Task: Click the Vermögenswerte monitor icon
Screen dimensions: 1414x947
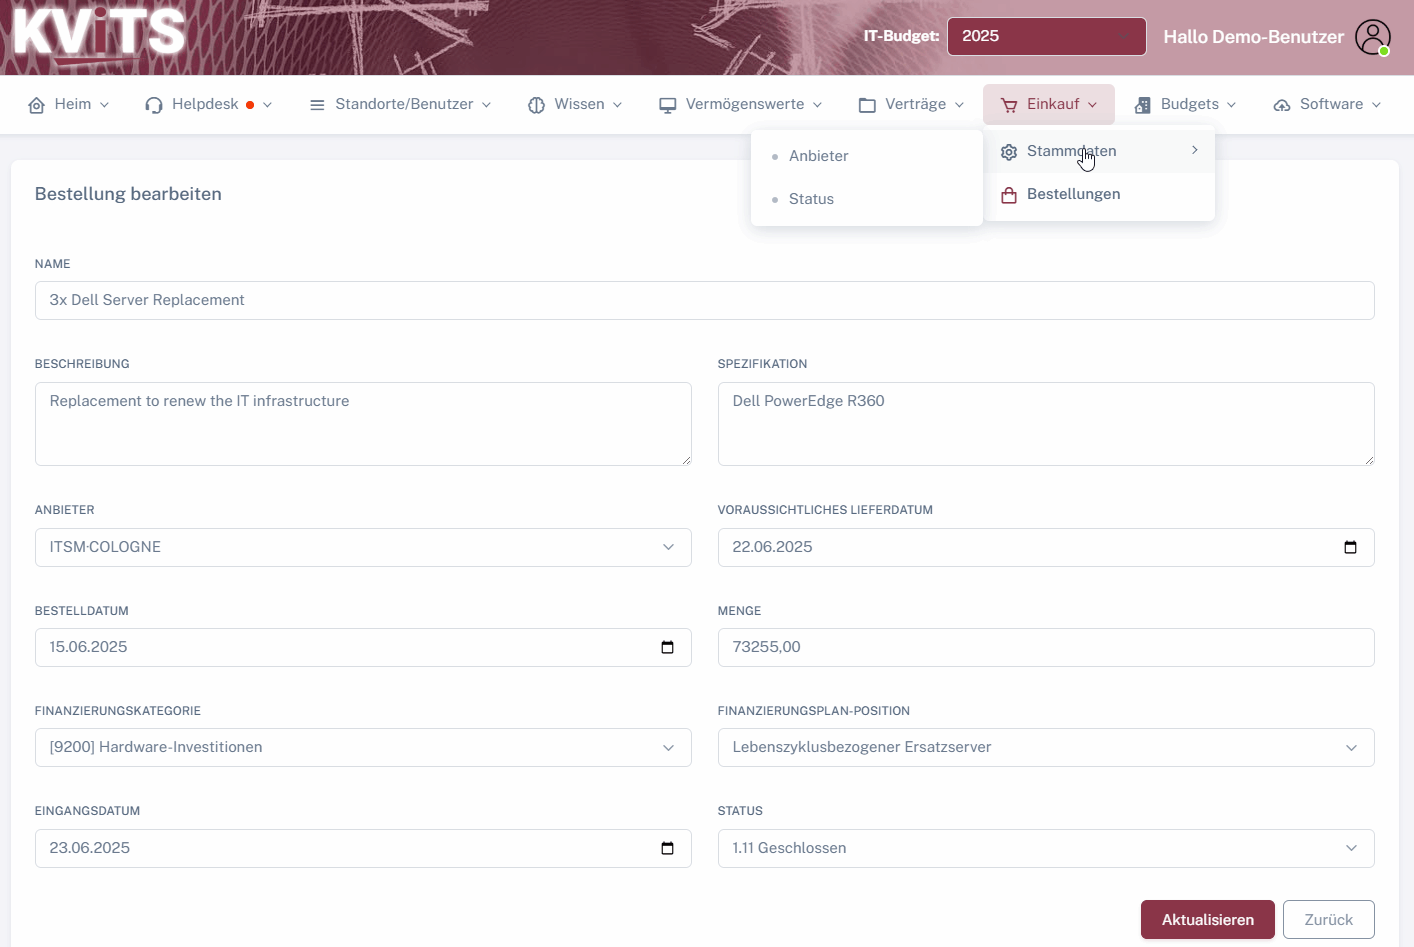Action: [x=668, y=105]
